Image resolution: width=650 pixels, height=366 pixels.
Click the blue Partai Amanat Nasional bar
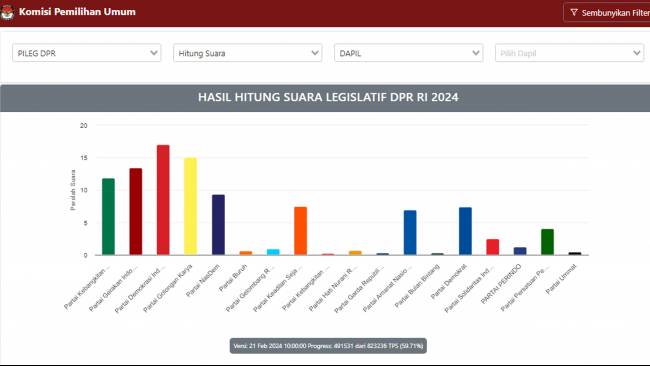[x=410, y=233]
